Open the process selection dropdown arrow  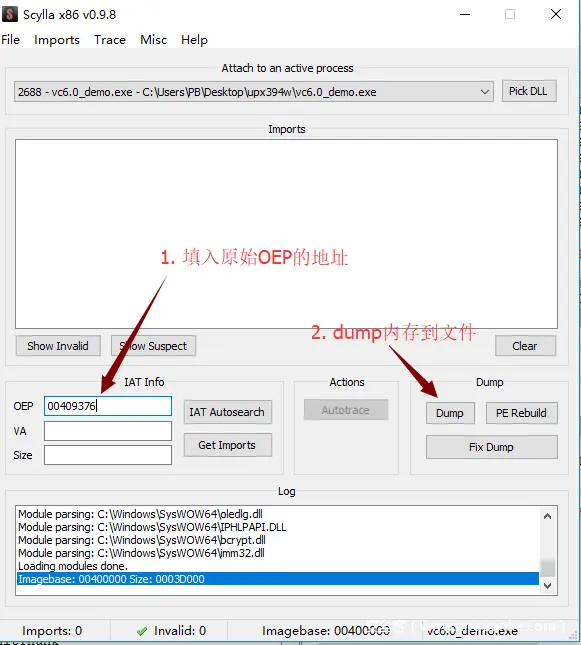click(x=485, y=92)
